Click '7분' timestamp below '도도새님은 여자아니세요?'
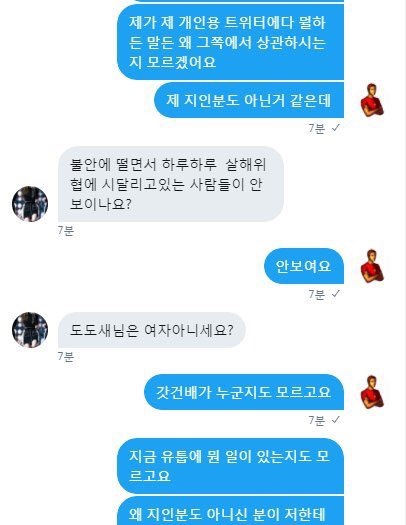Image resolution: width=406 pixels, height=525 pixels. (x=66, y=357)
